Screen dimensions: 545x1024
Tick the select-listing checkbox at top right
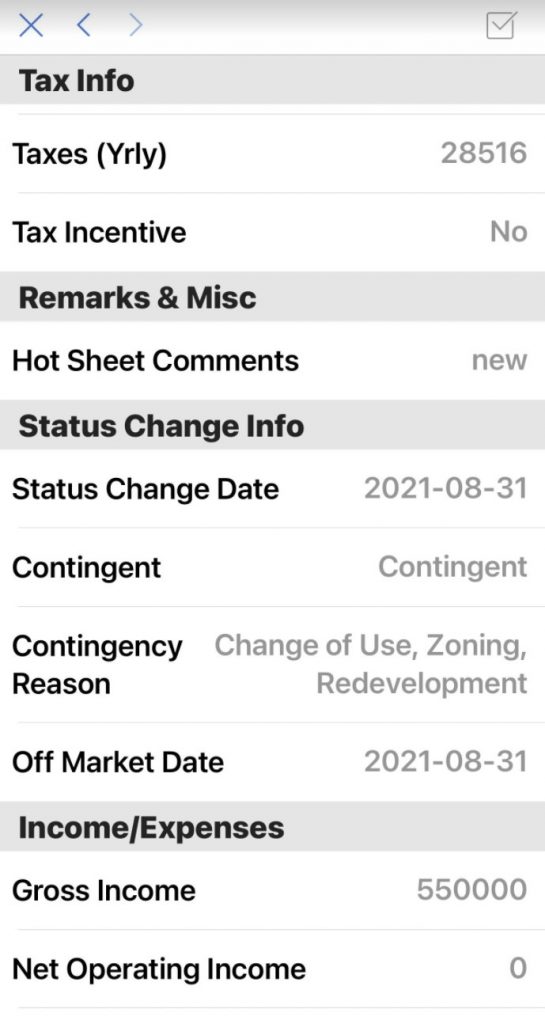point(502,25)
